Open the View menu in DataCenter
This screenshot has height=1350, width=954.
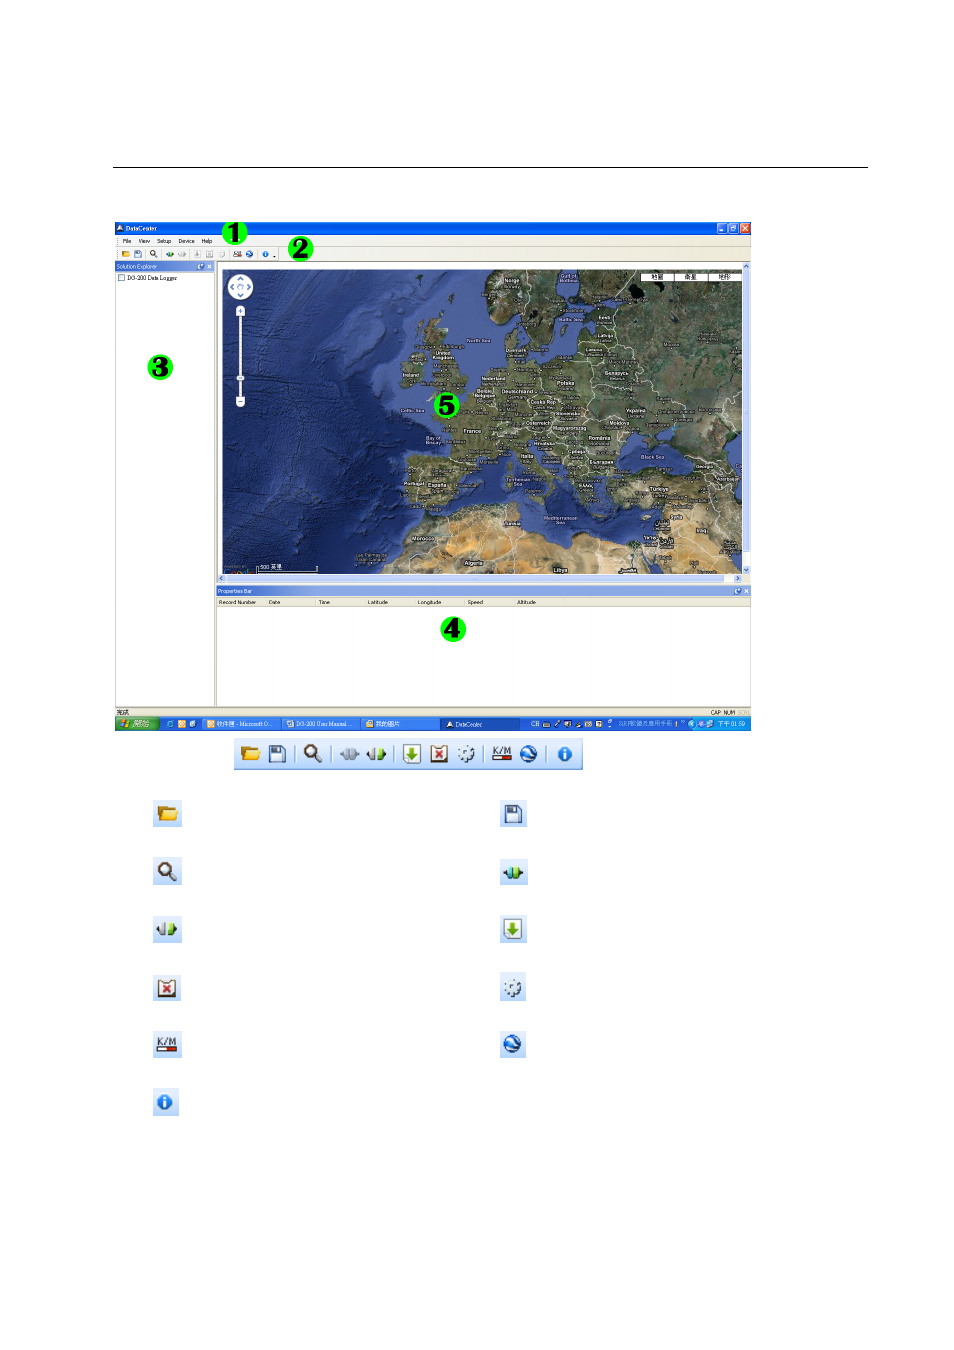144,241
